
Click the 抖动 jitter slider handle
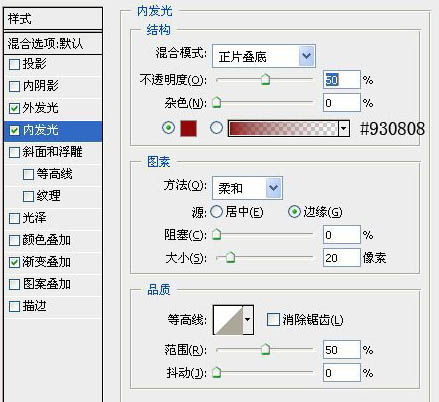(217, 372)
